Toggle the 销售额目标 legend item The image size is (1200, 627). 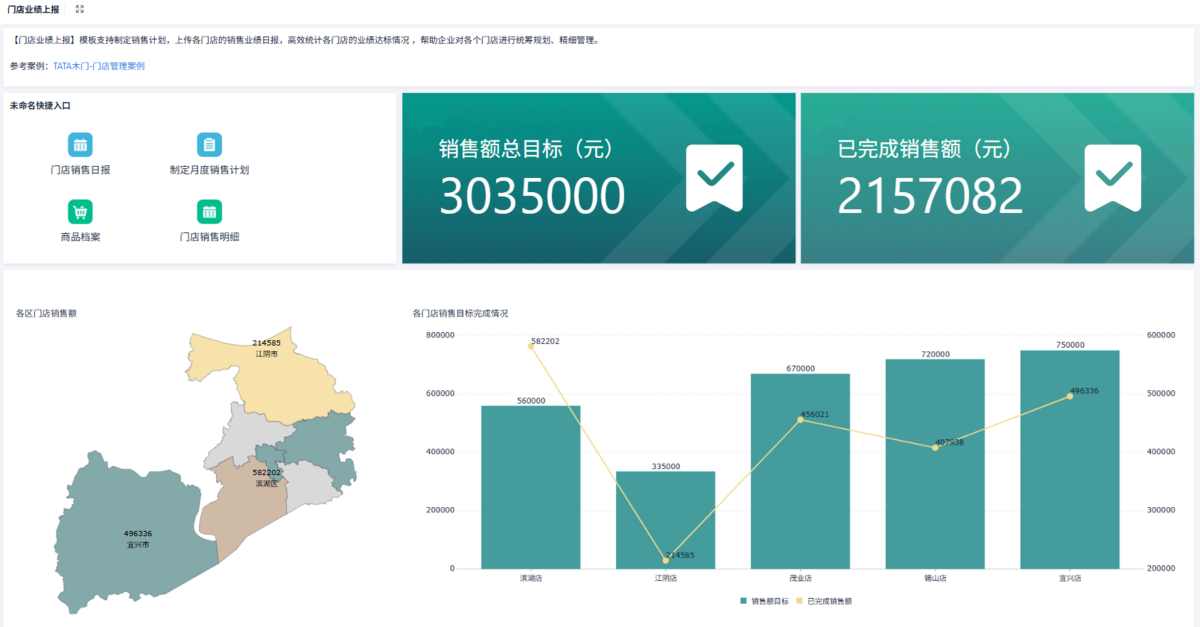(764, 601)
